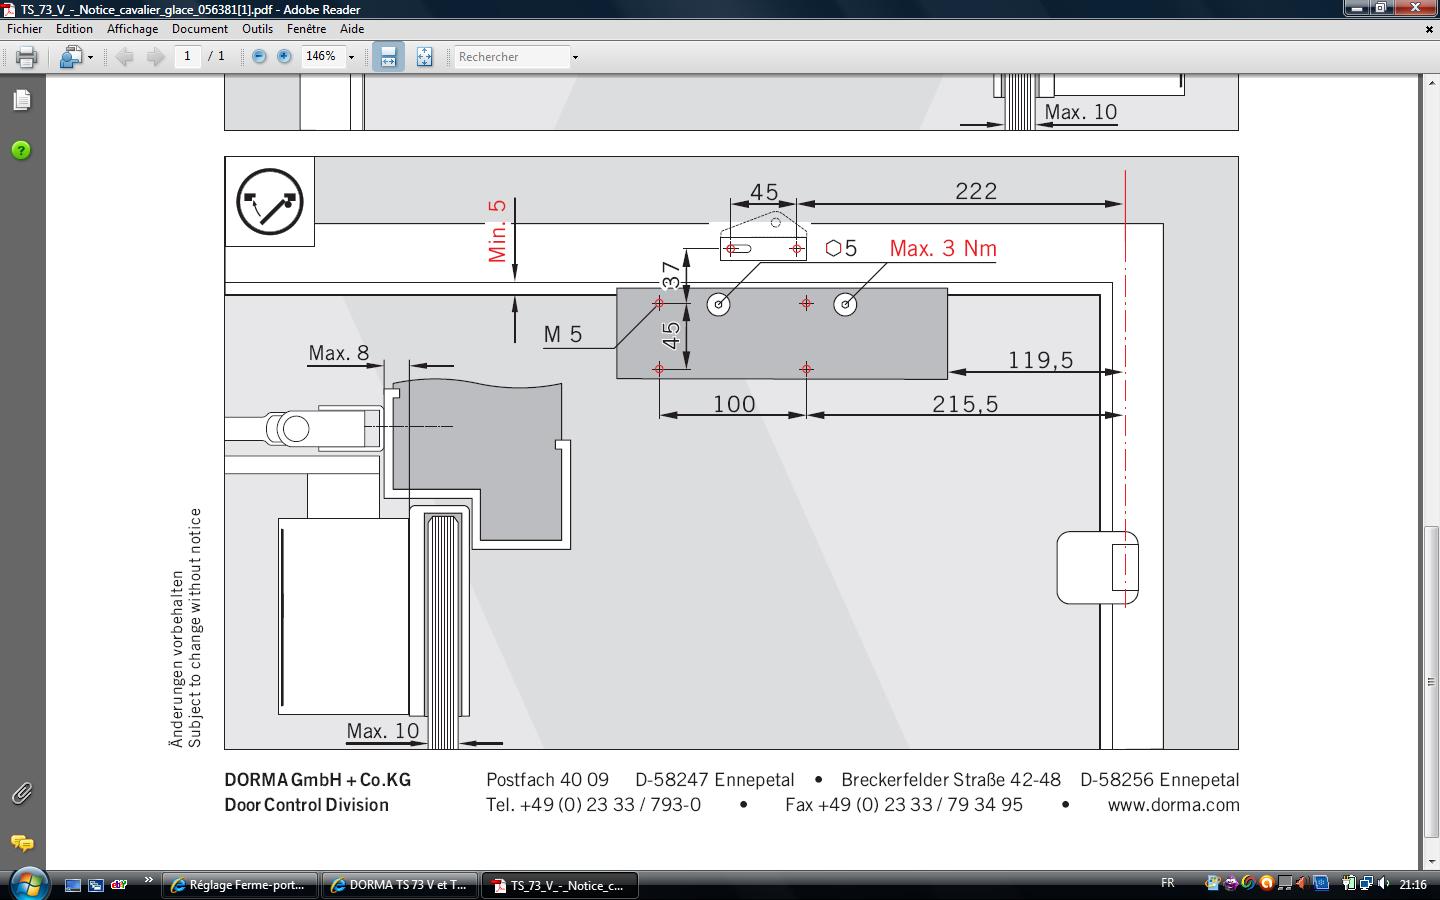Click the 'Door Control Division' text
Screen dimensions: 1440x900
(306, 805)
